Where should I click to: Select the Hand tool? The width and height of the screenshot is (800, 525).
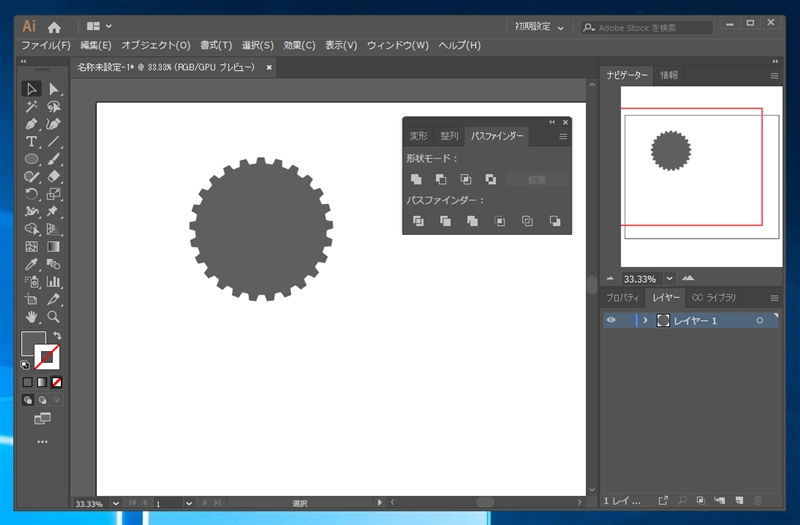pyautogui.click(x=31, y=317)
